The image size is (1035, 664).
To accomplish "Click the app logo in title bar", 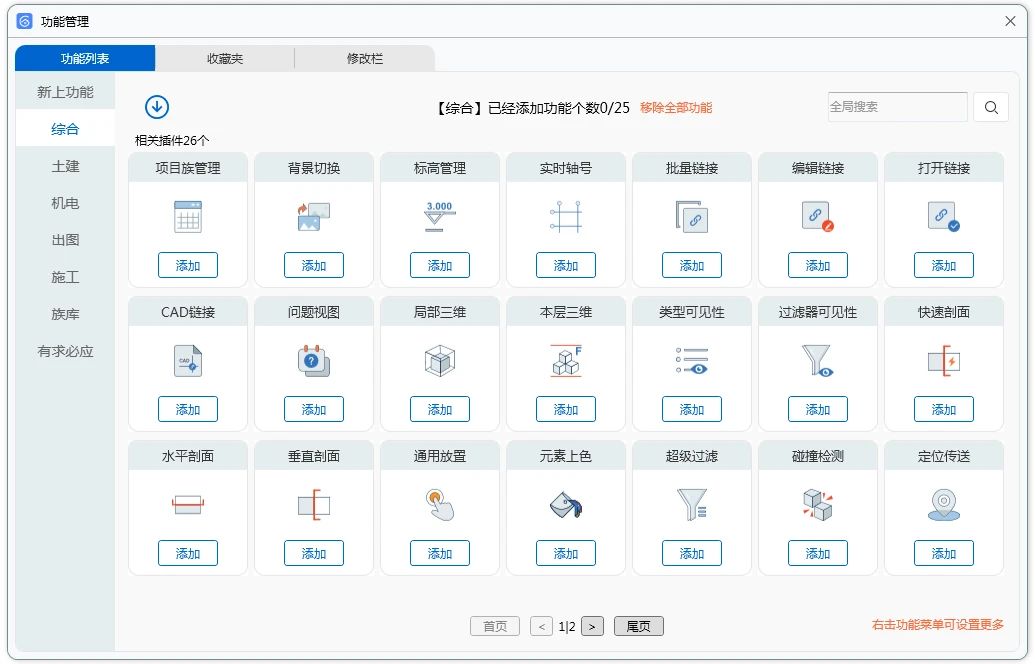I will (24, 21).
